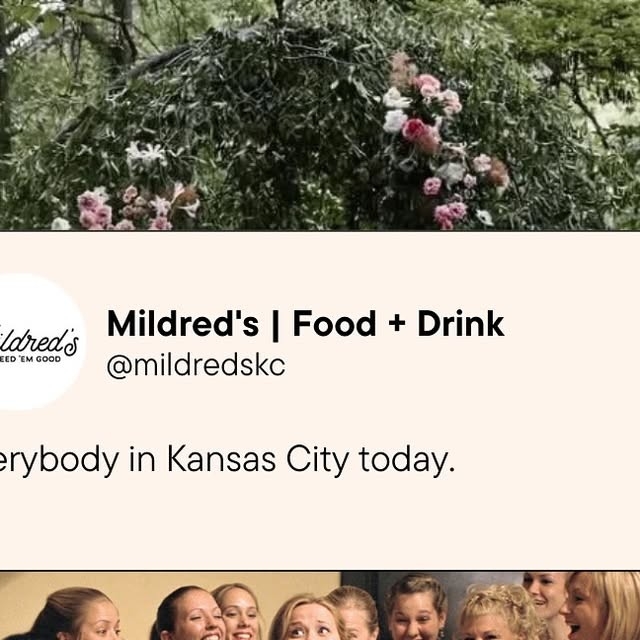
Task: Click the Mildred's round logo avatar
Action: [x=39, y=342]
